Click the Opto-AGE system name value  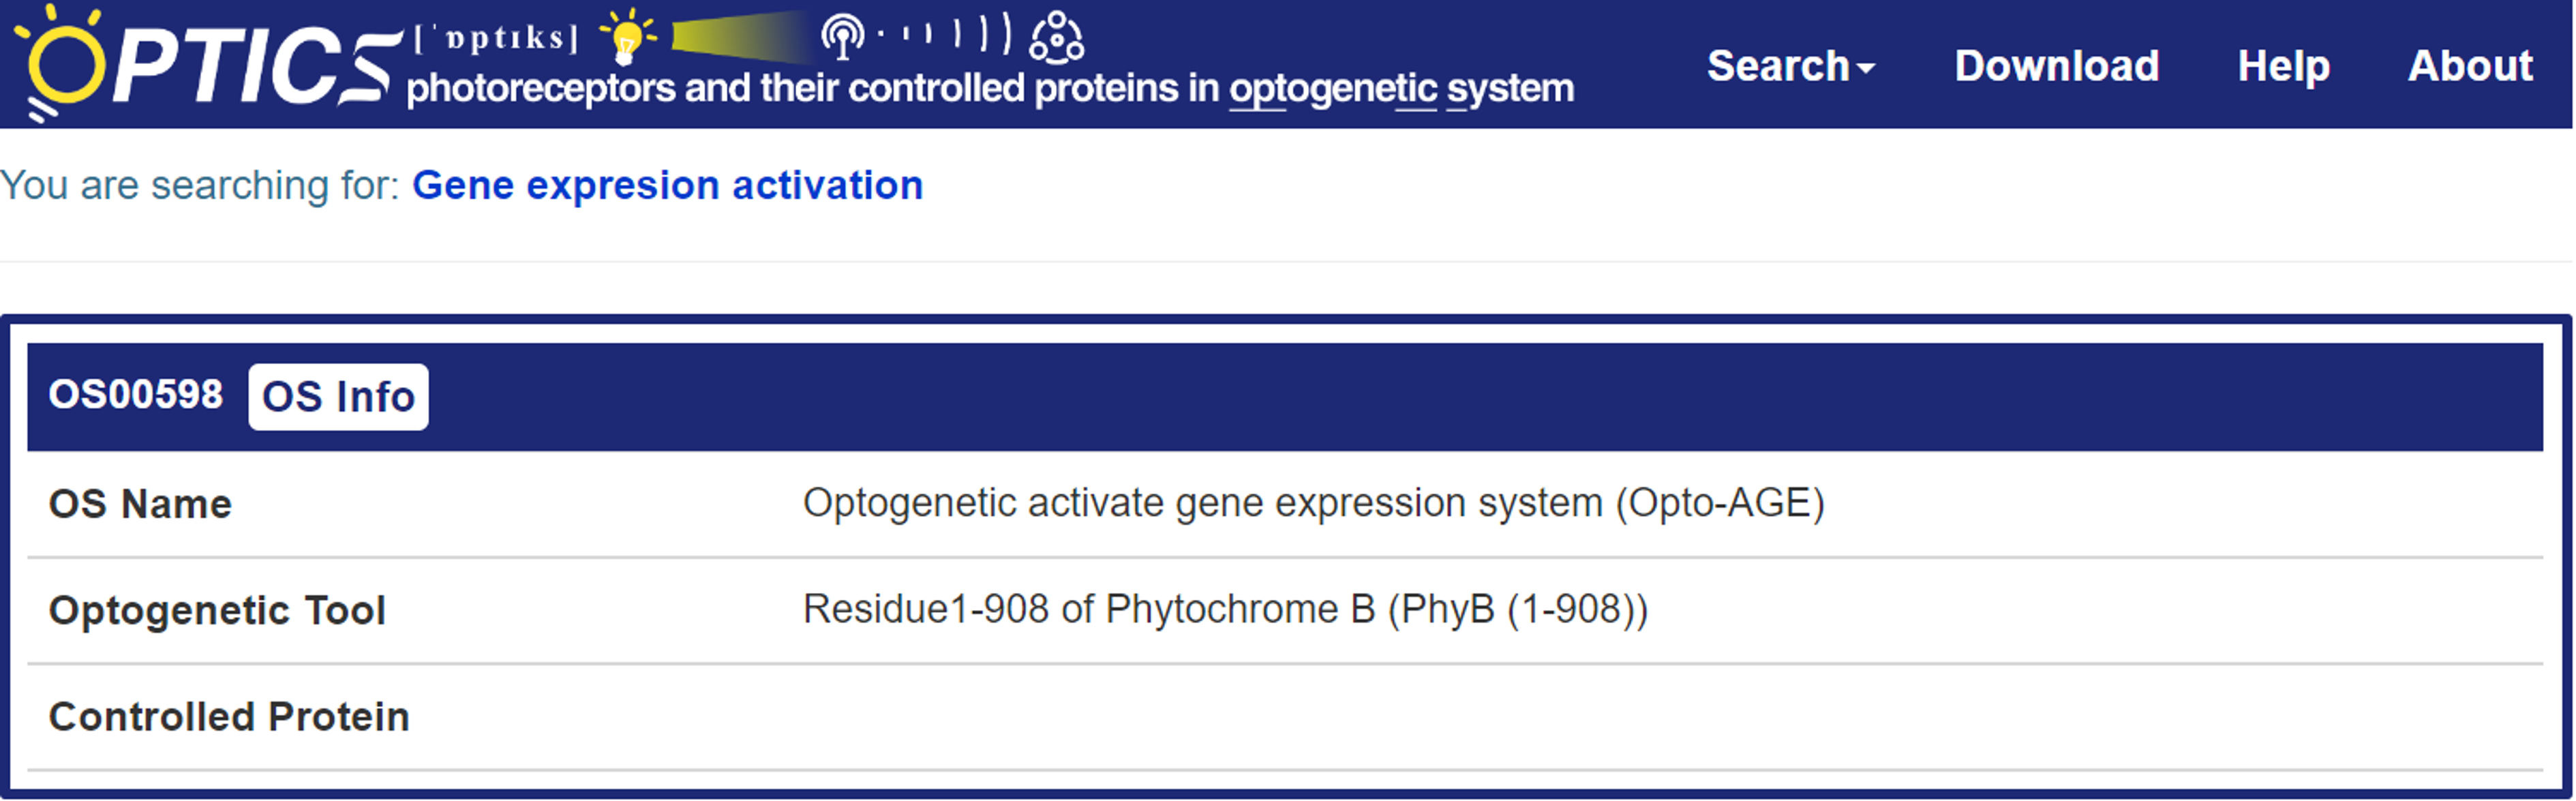tap(1313, 502)
